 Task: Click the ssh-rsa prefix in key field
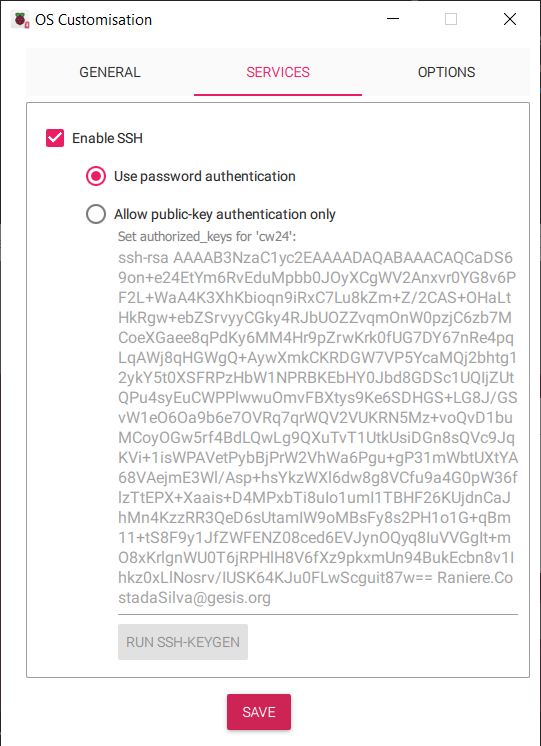click(143, 258)
